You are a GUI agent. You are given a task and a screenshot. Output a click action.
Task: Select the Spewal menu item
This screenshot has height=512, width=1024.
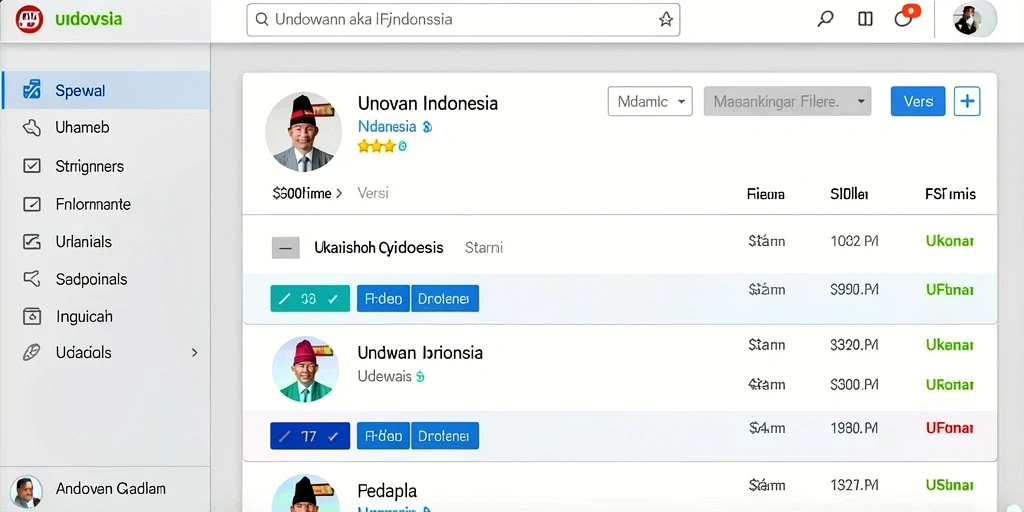click(x=105, y=90)
